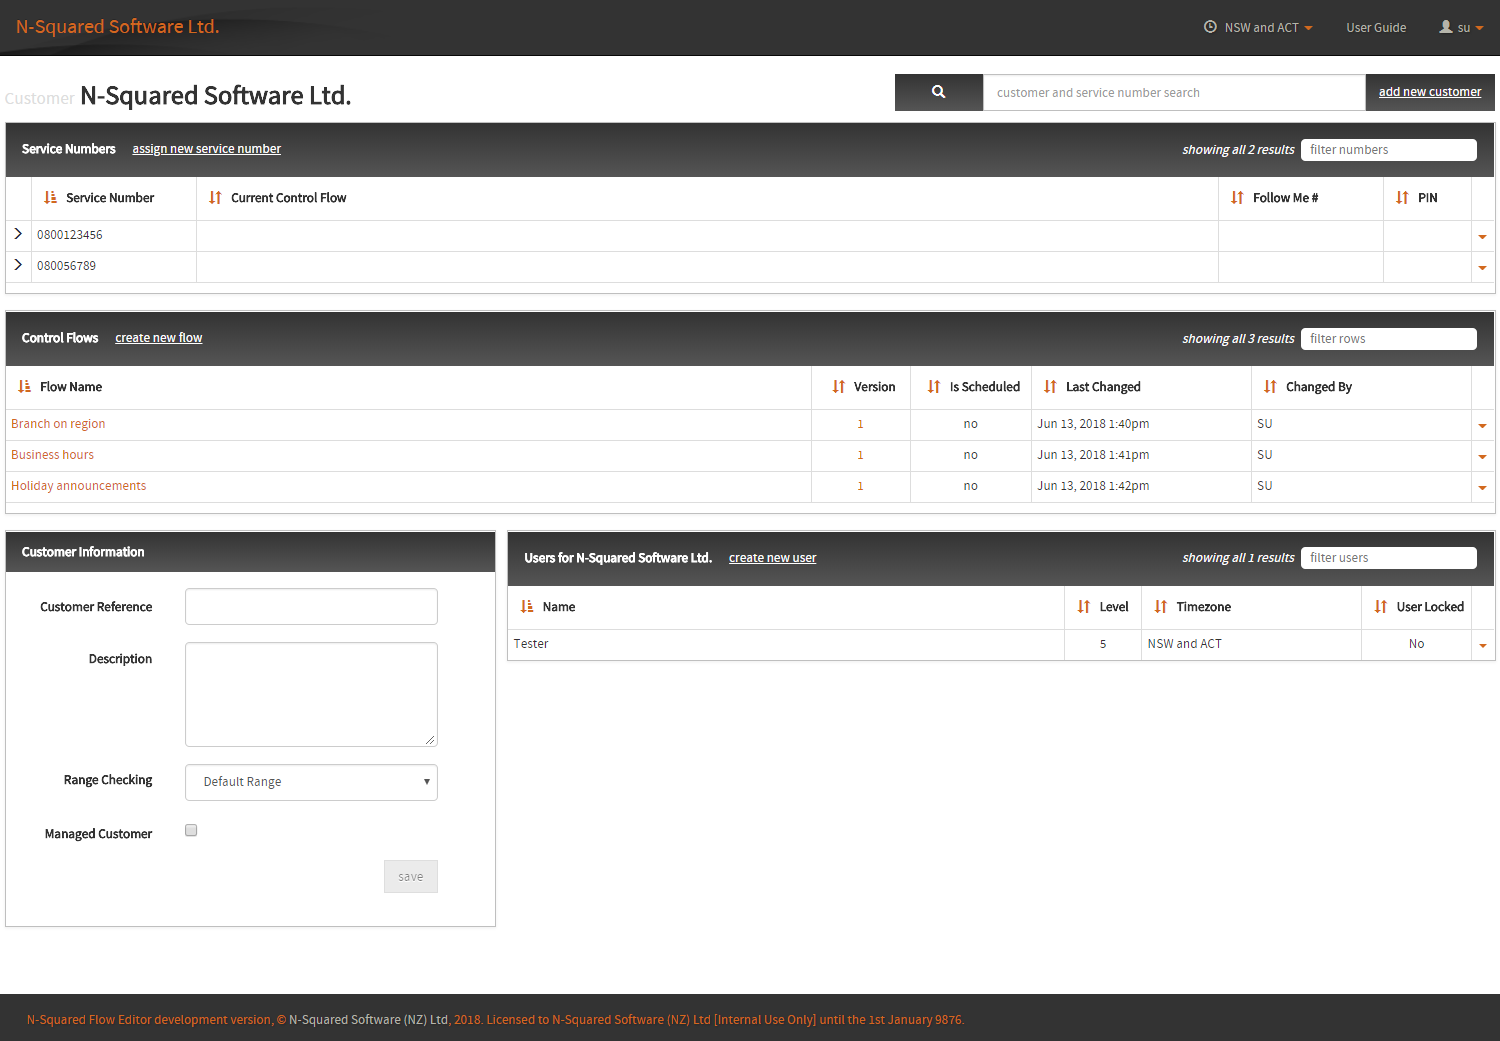Click create new flow link
The image size is (1500, 1041).
pyautogui.click(x=159, y=338)
